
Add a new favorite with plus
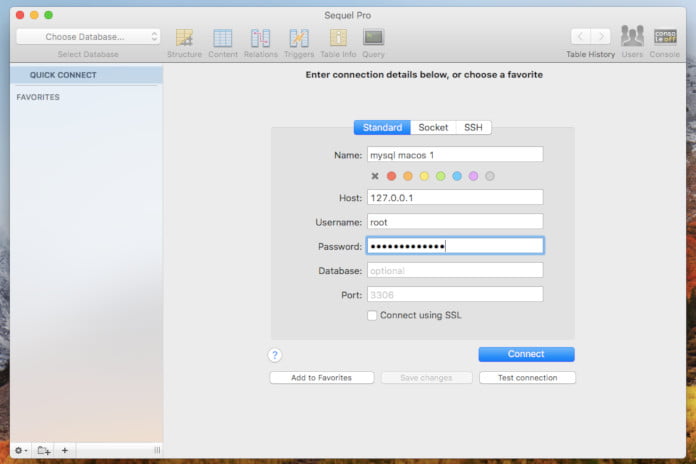[x=65, y=450]
